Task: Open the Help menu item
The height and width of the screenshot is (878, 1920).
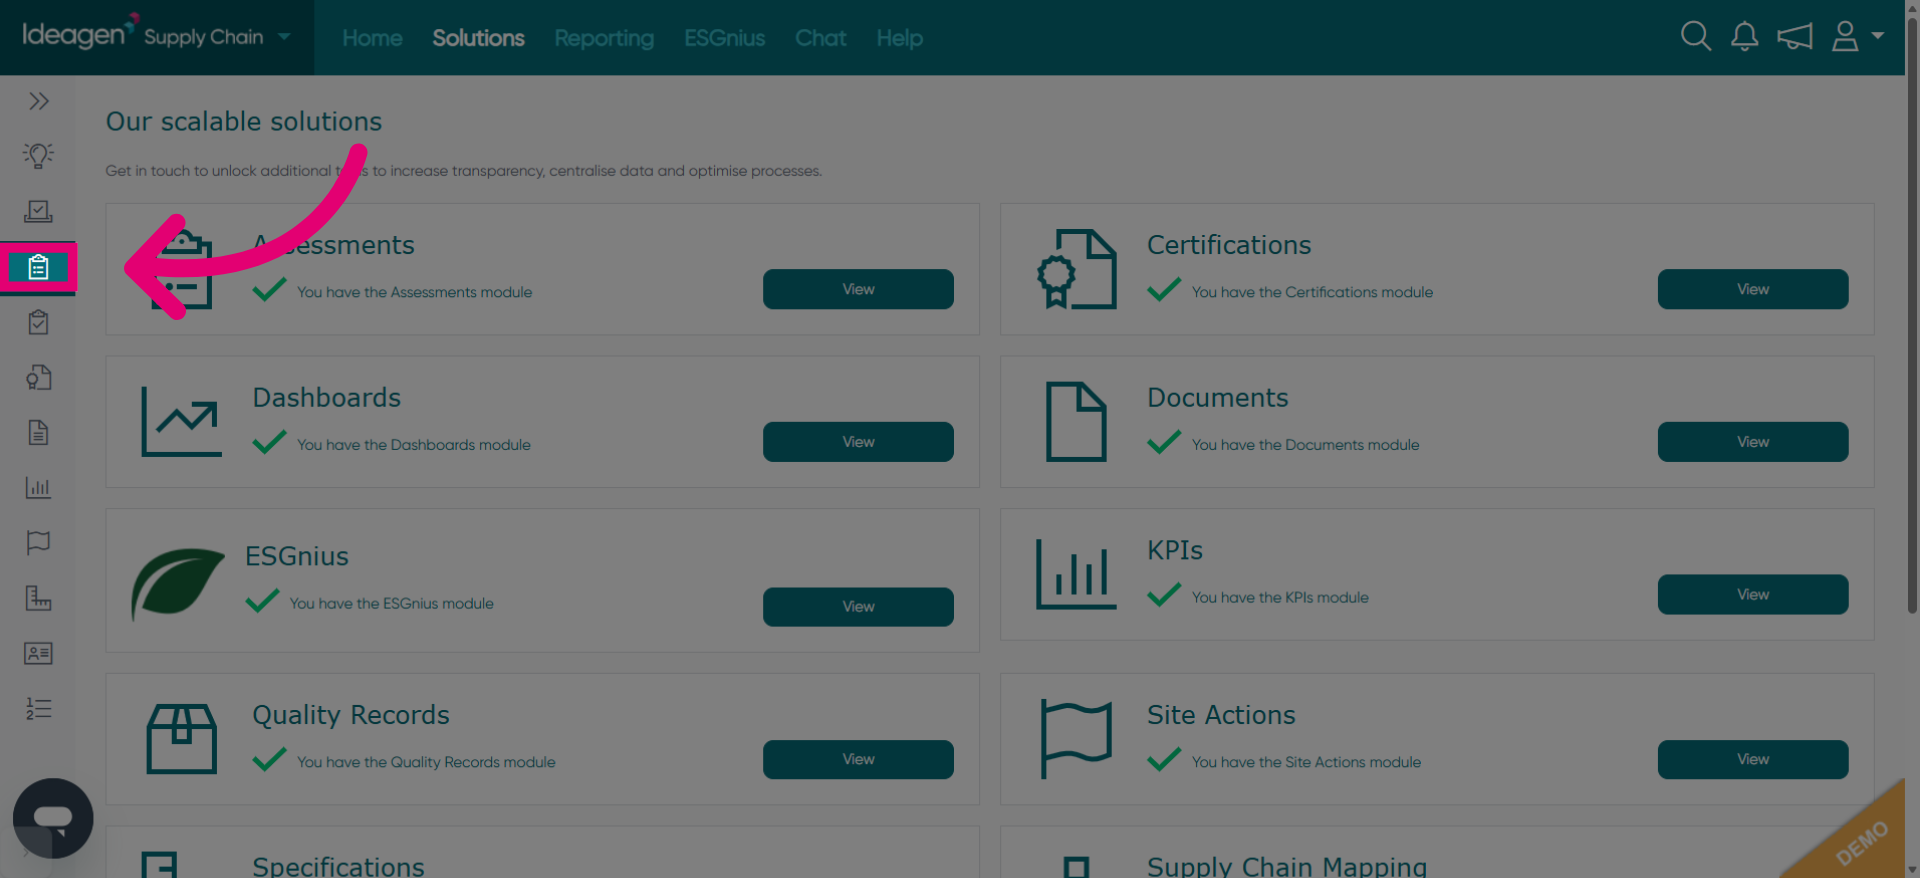Action: pos(899,38)
